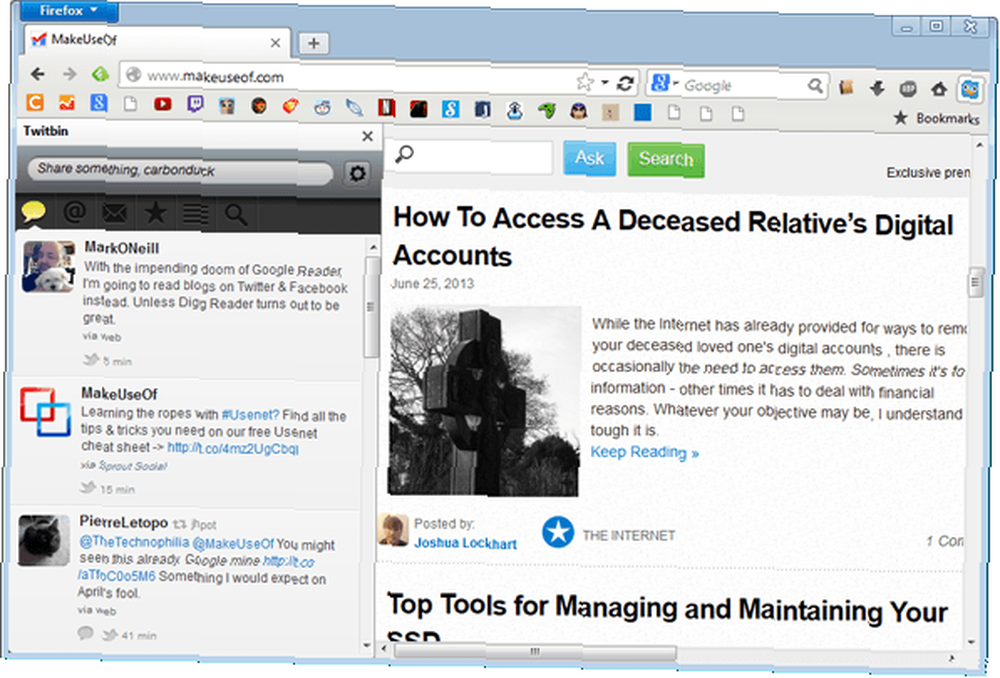Screen dimensions: 1000x678
Task: Open the Downloads arrow icon
Action: click(x=878, y=88)
